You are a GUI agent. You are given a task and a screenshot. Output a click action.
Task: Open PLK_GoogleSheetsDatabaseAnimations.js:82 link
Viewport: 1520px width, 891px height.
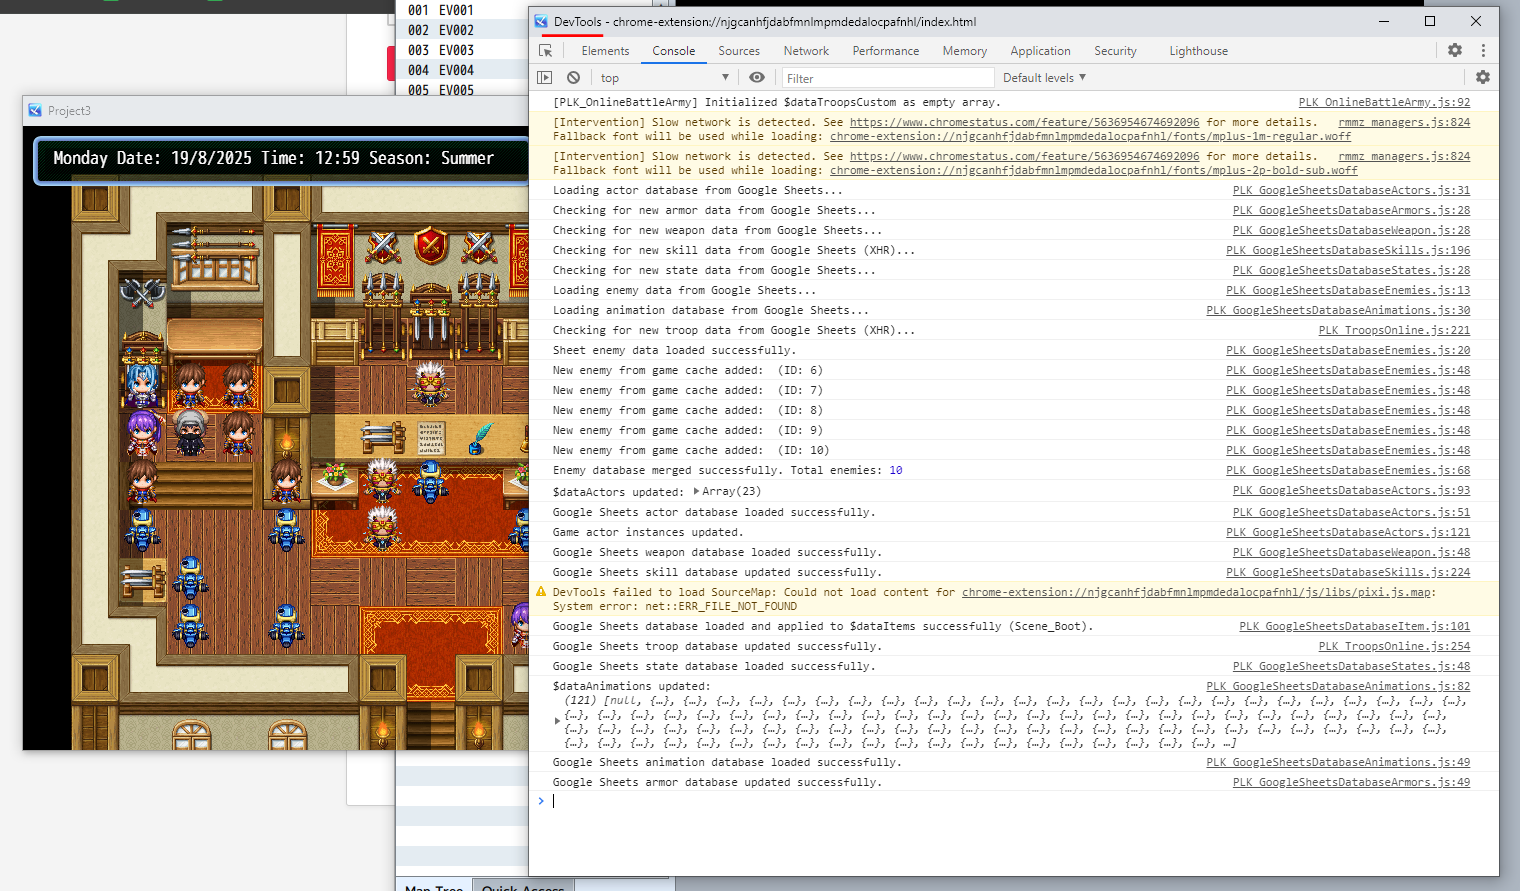point(1338,686)
